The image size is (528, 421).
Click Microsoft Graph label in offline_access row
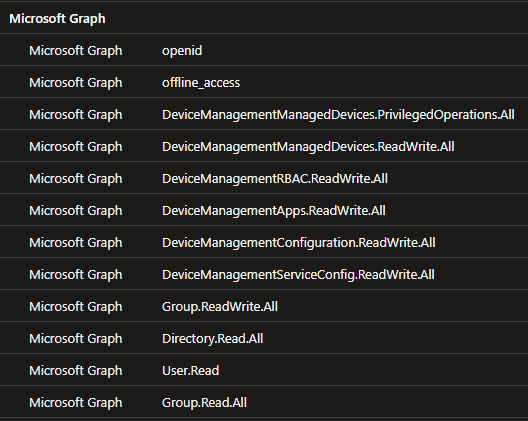pos(76,83)
